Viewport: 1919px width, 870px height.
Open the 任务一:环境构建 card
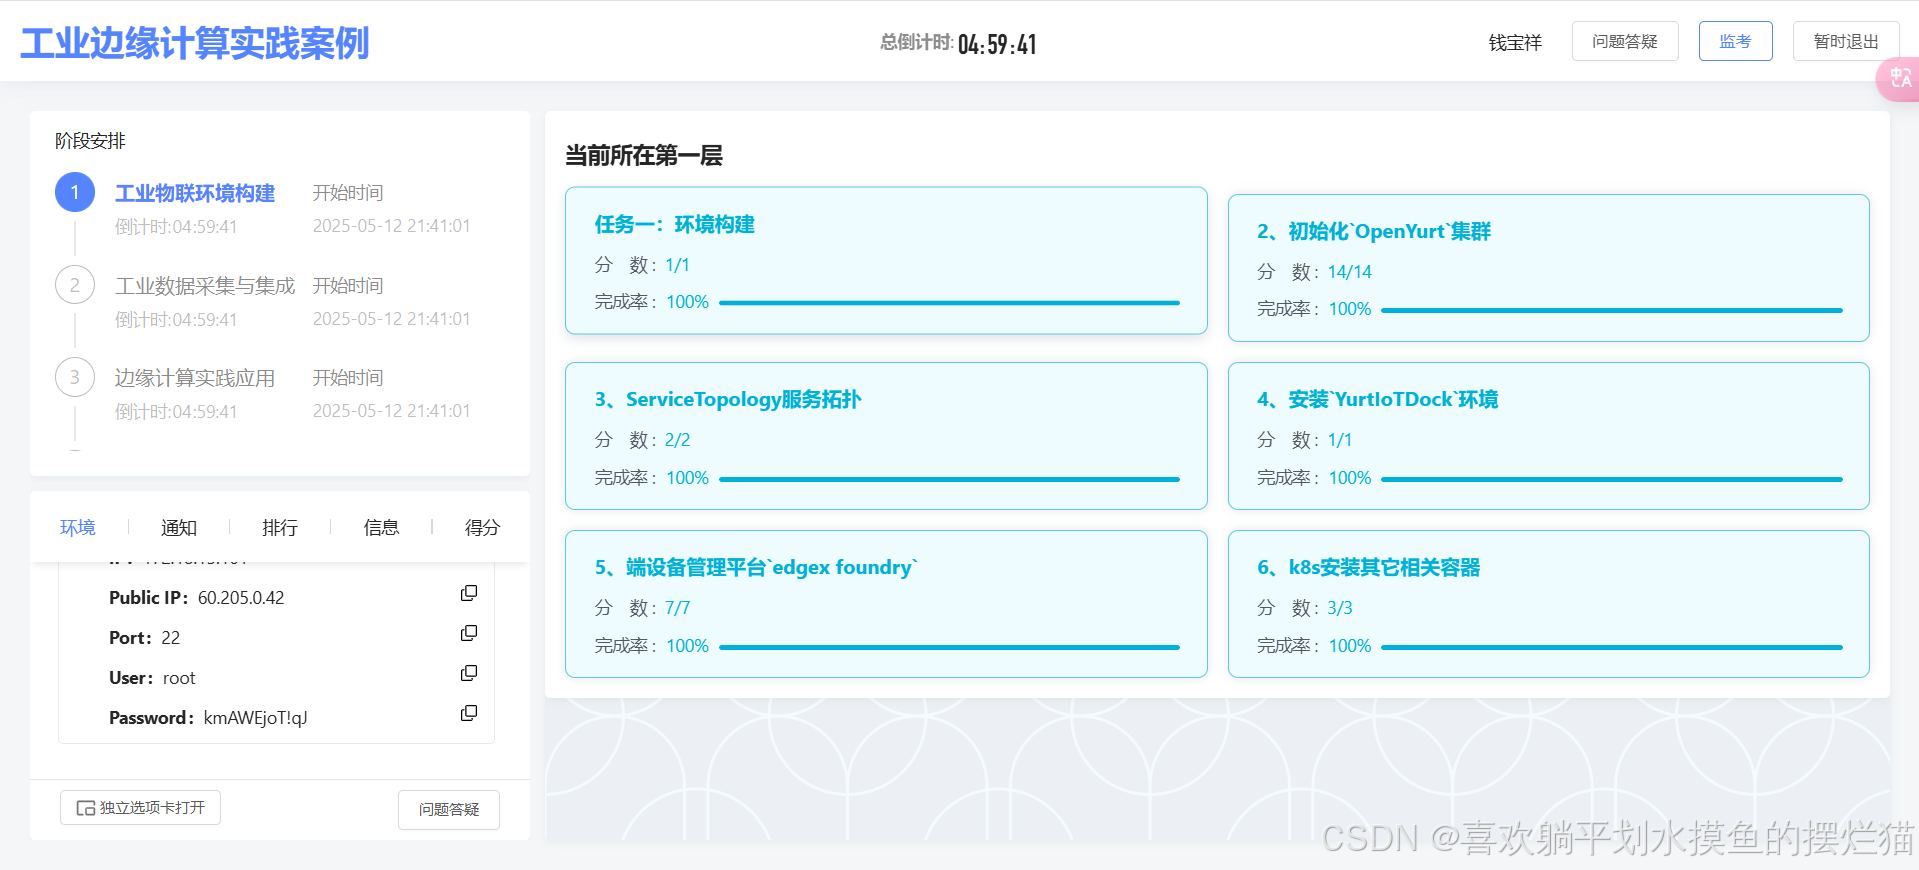click(886, 260)
